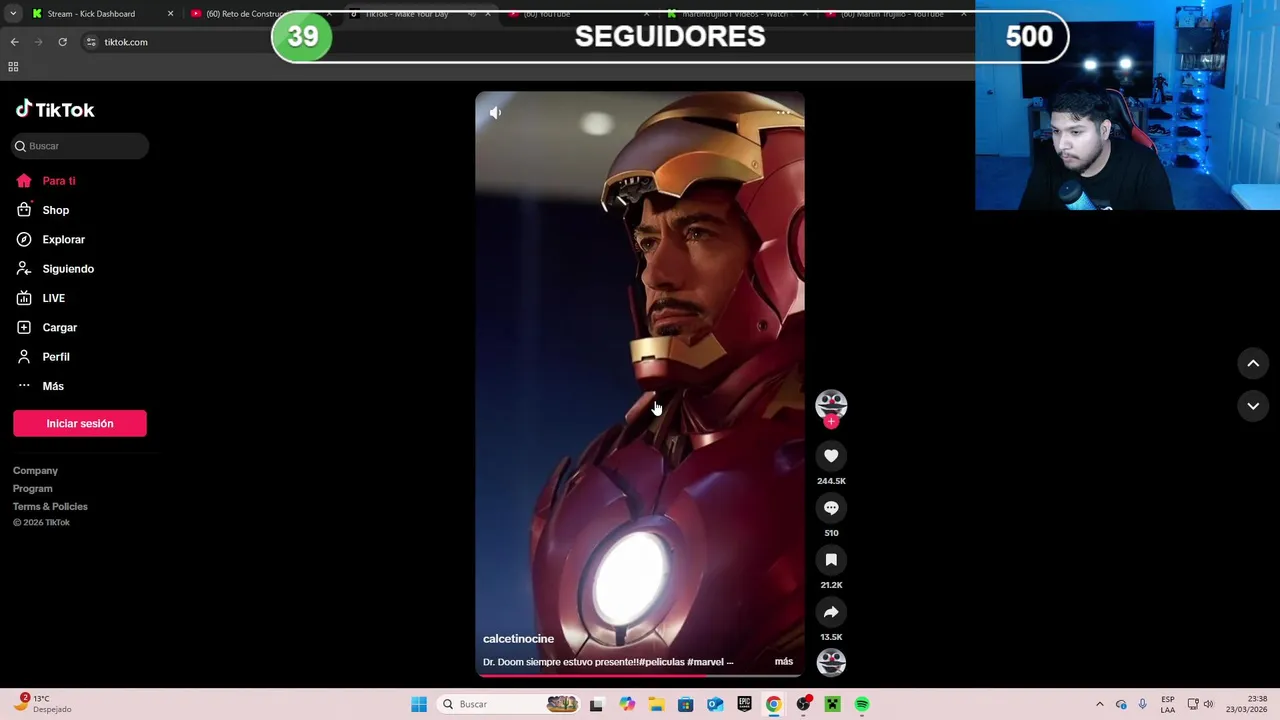Open Outlook from the taskbar
1280x720 pixels.
click(715, 704)
